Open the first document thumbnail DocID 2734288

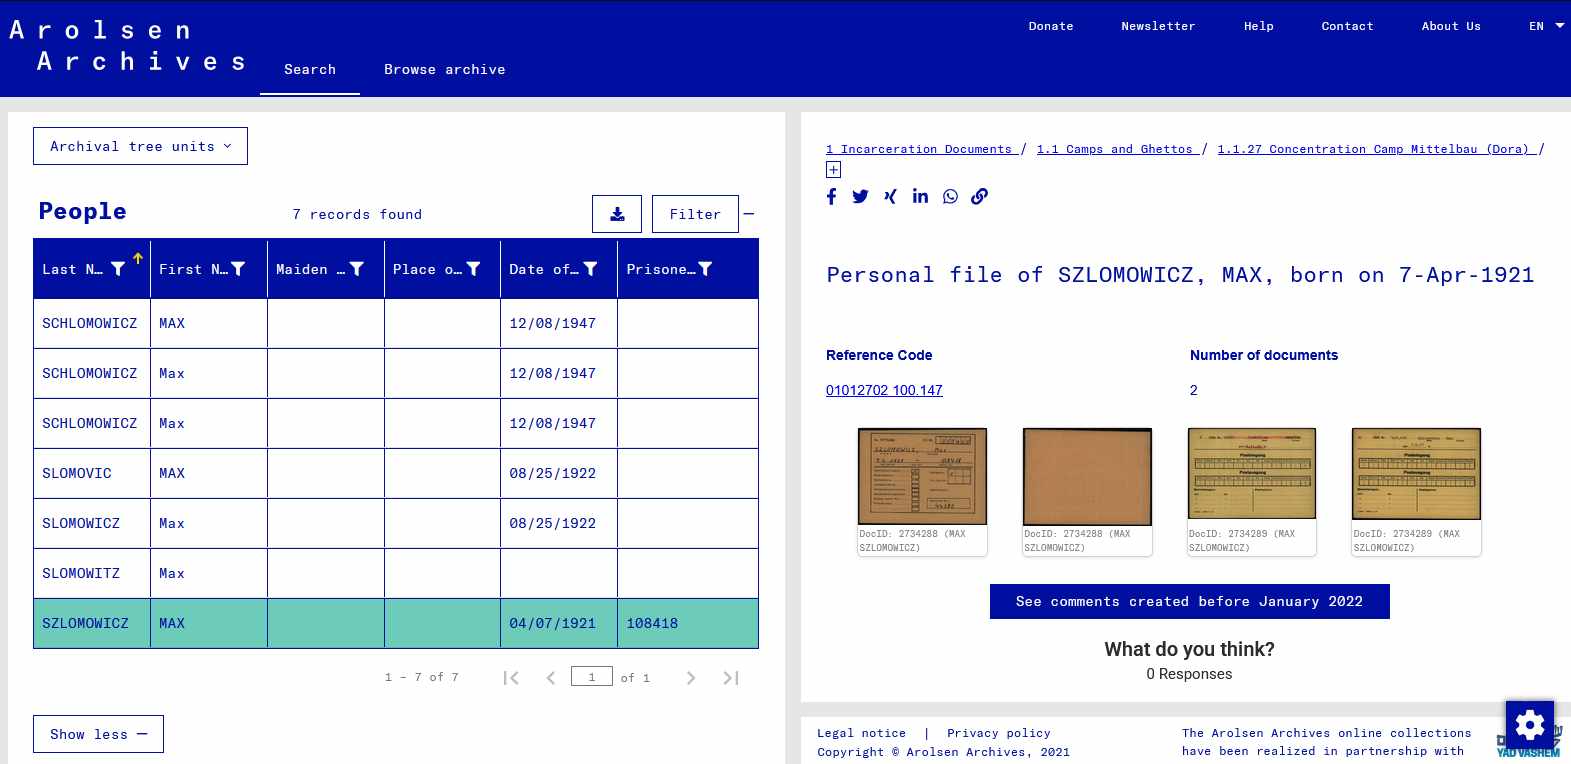pyautogui.click(x=922, y=477)
